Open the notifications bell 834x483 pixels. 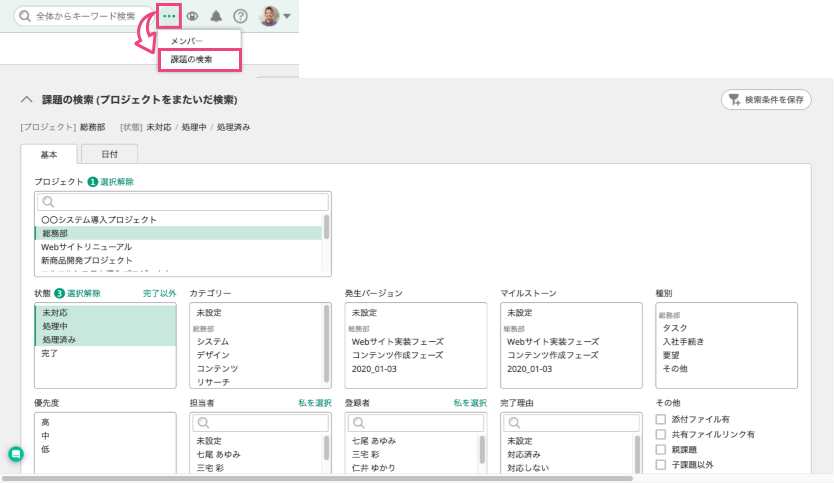pyautogui.click(x=216, y=16)
